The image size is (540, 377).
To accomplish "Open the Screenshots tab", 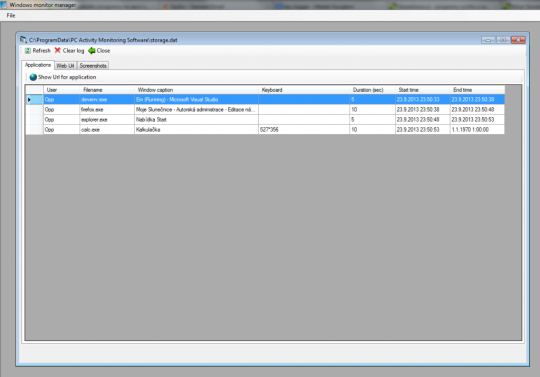I will pyautogui.click(x=93, y=66).
